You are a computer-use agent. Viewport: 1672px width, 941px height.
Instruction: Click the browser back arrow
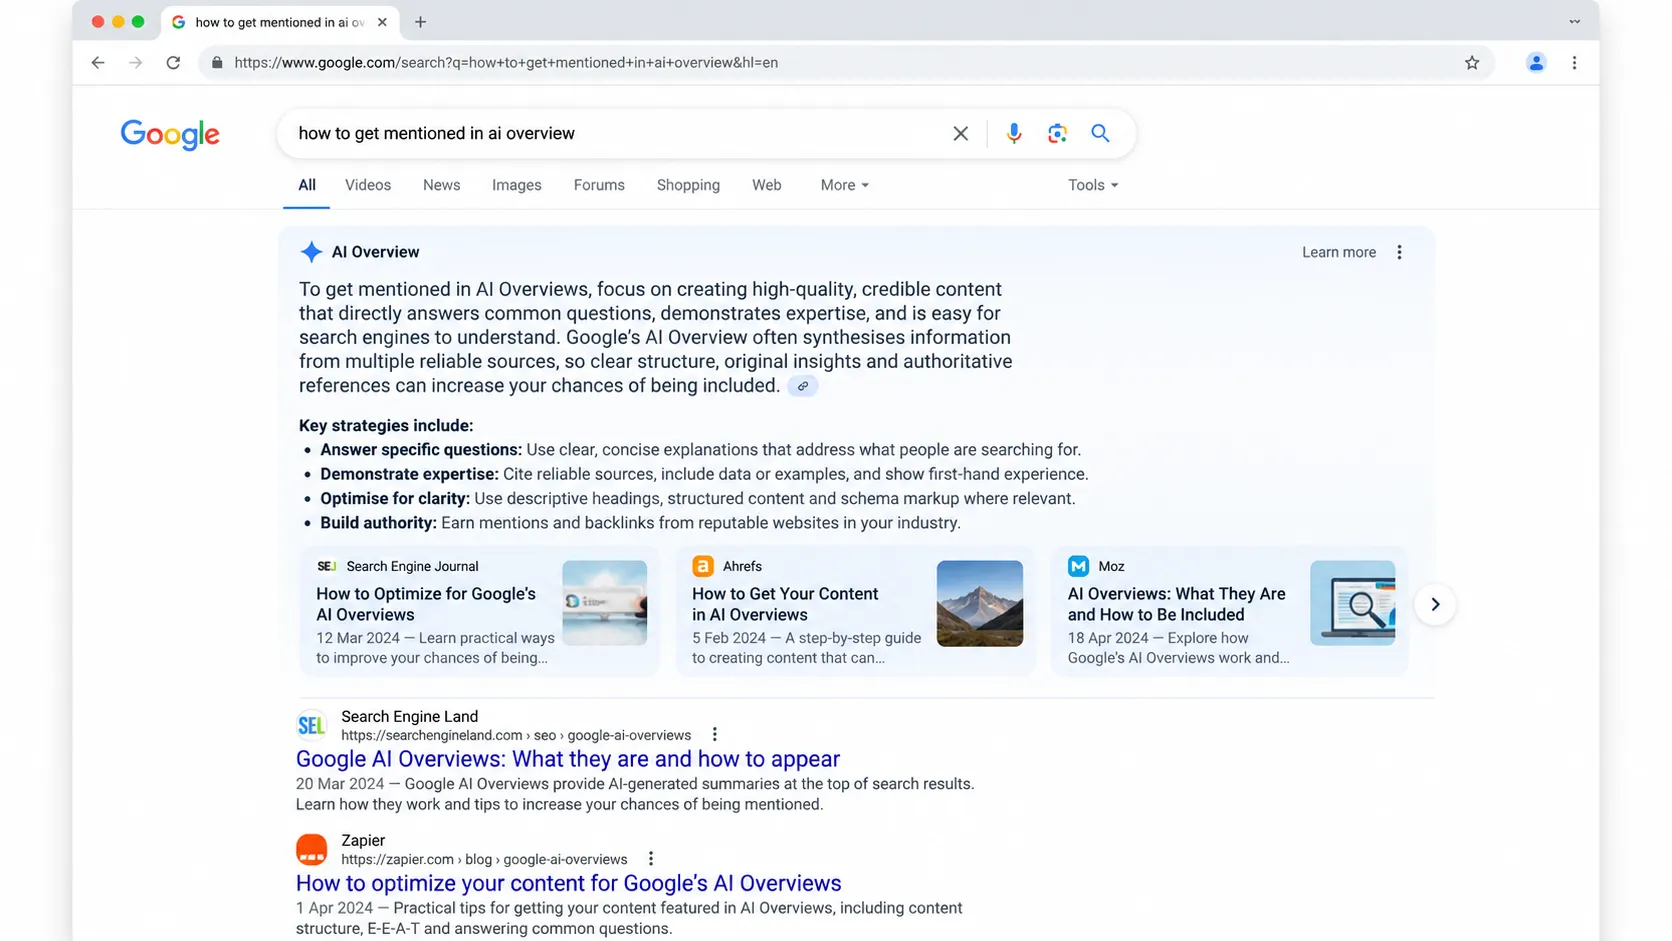pos(97,62)
